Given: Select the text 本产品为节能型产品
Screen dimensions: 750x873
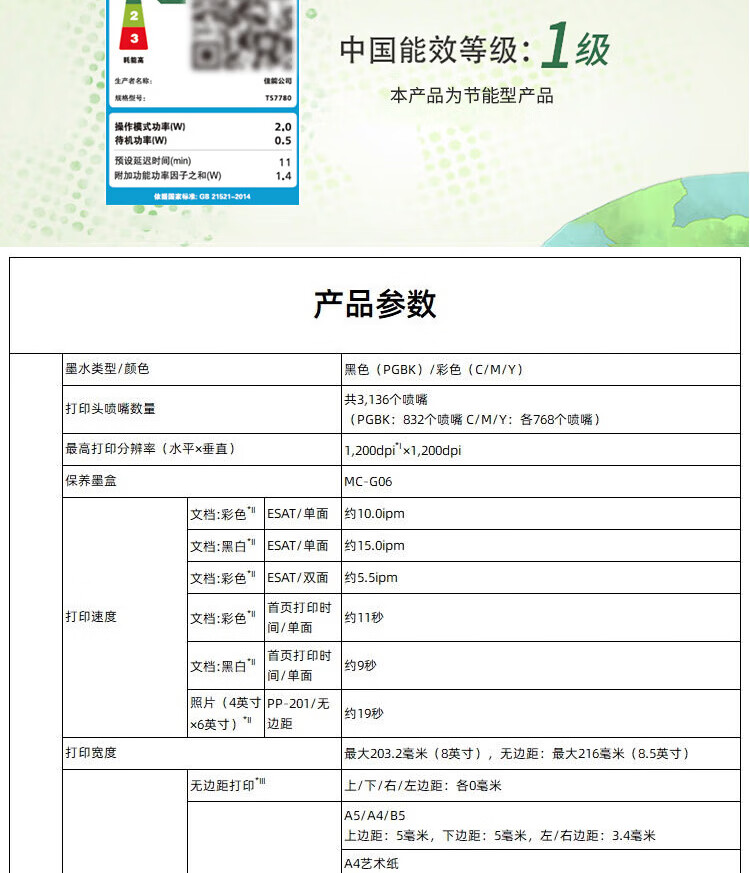Looking at the screenshot, I should pyautogui.click(x=472, y=96).
